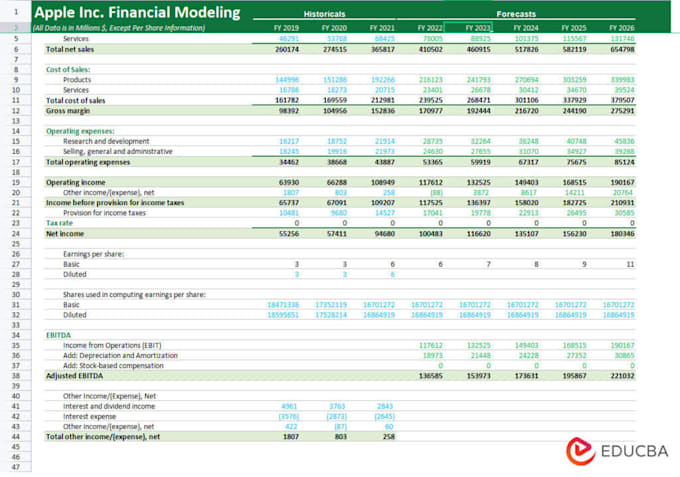Select the Adjusted EBITDA label cell
Image resolution: width=680 pixels, height=477 pixels.
tap(75, 376)
